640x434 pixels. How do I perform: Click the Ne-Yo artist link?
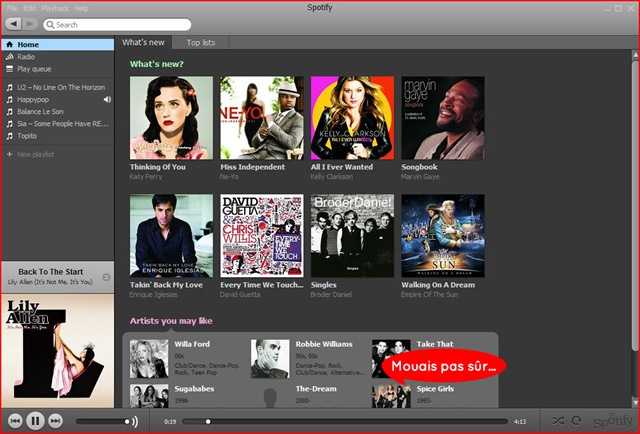pos(229,177)
